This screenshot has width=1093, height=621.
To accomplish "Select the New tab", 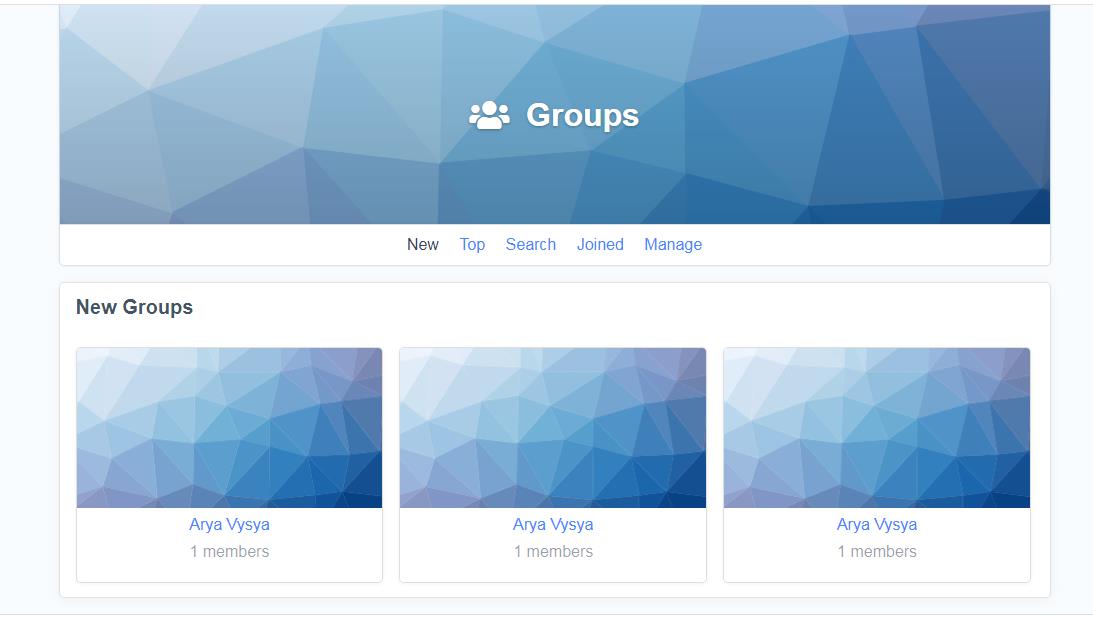I will click(x=422, y=244).
